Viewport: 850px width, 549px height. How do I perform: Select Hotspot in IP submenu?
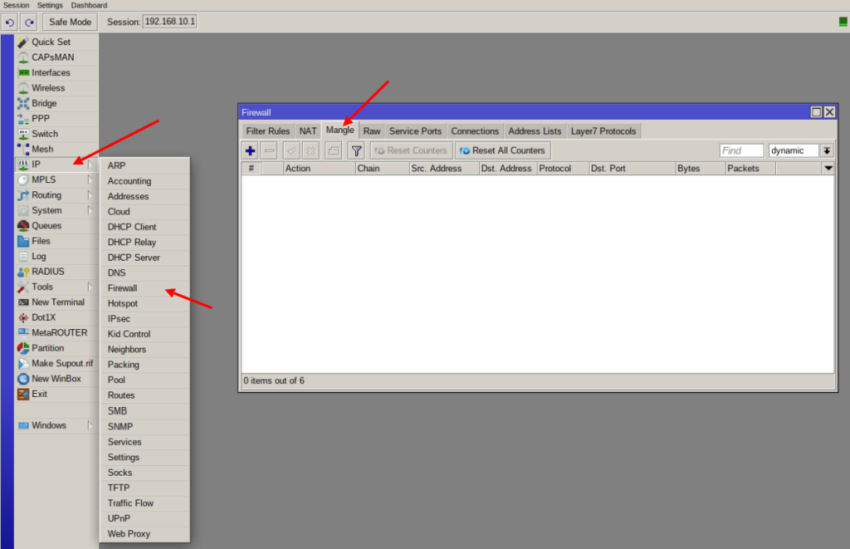(x=145, y=303)
